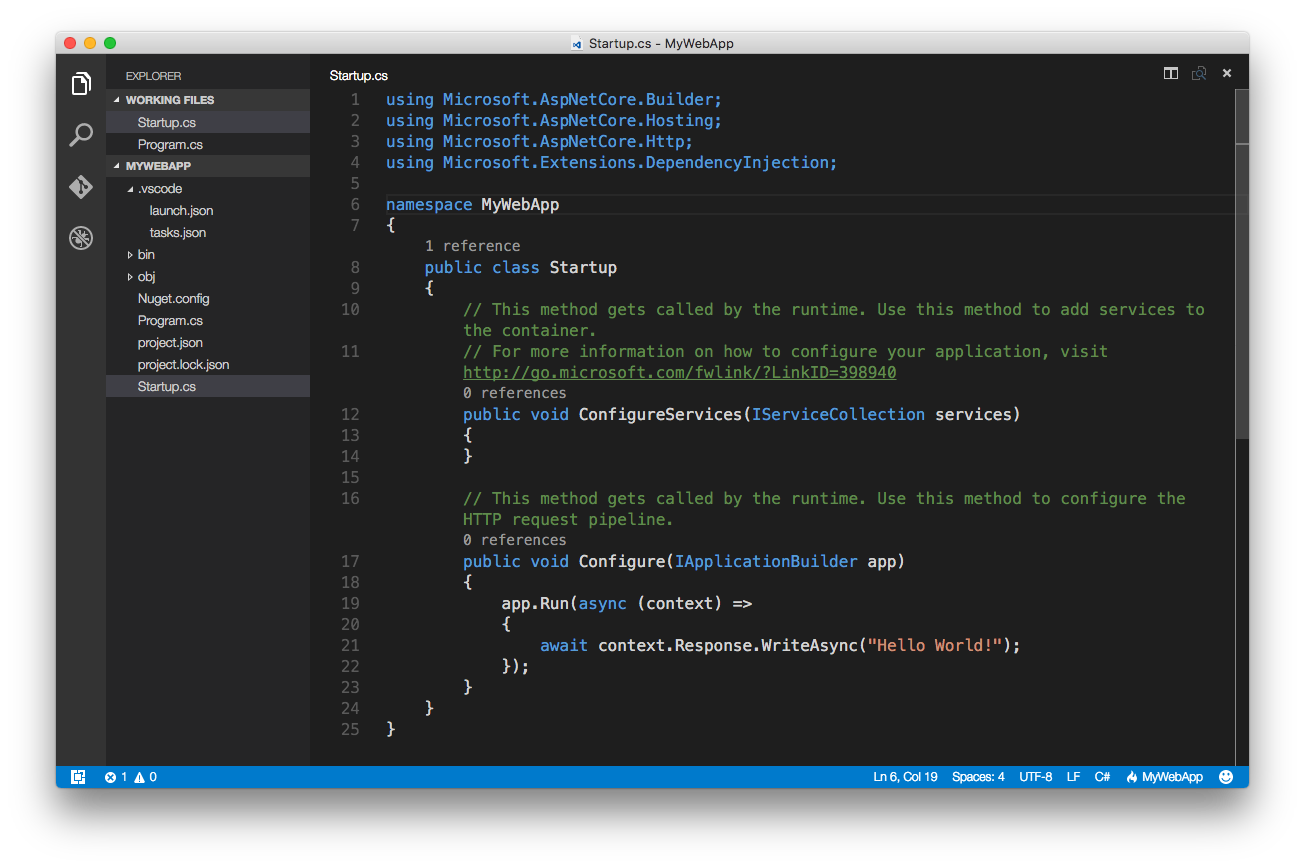The image size is (1305, 868).
Task: Click the split editor icon
Action: (1170, 73)
